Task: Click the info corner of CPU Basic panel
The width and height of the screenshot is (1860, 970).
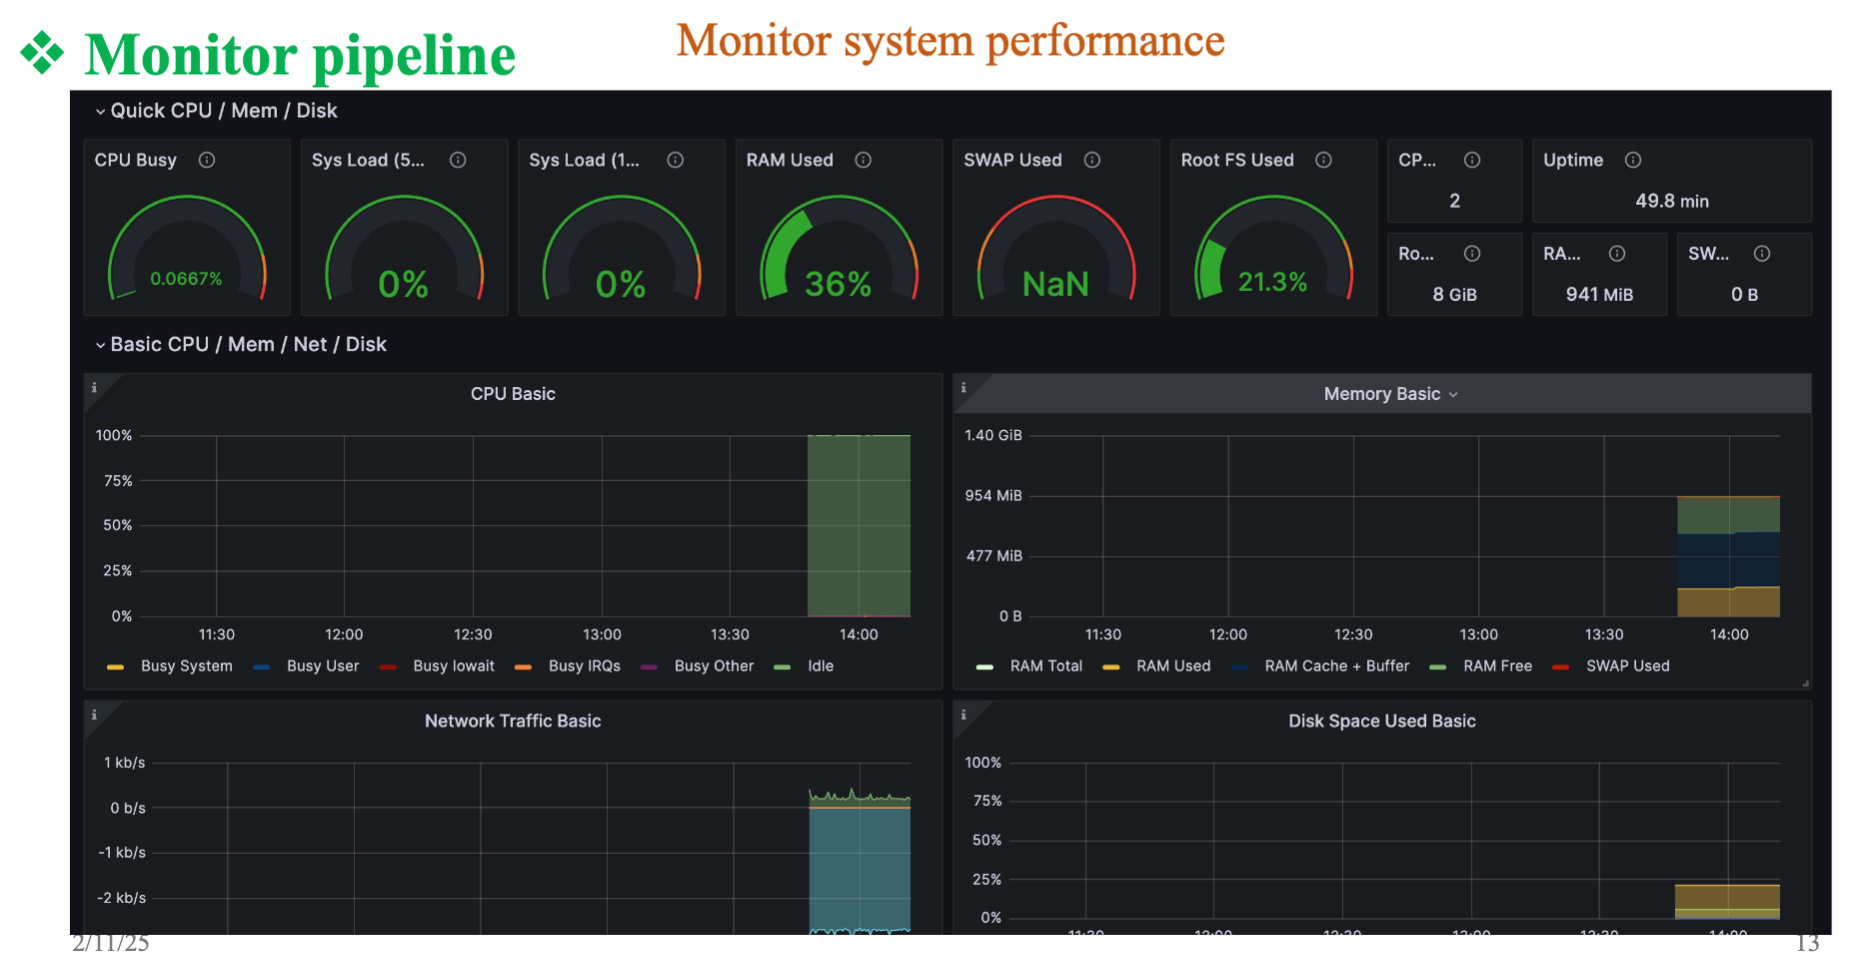Action: point(95,388)
